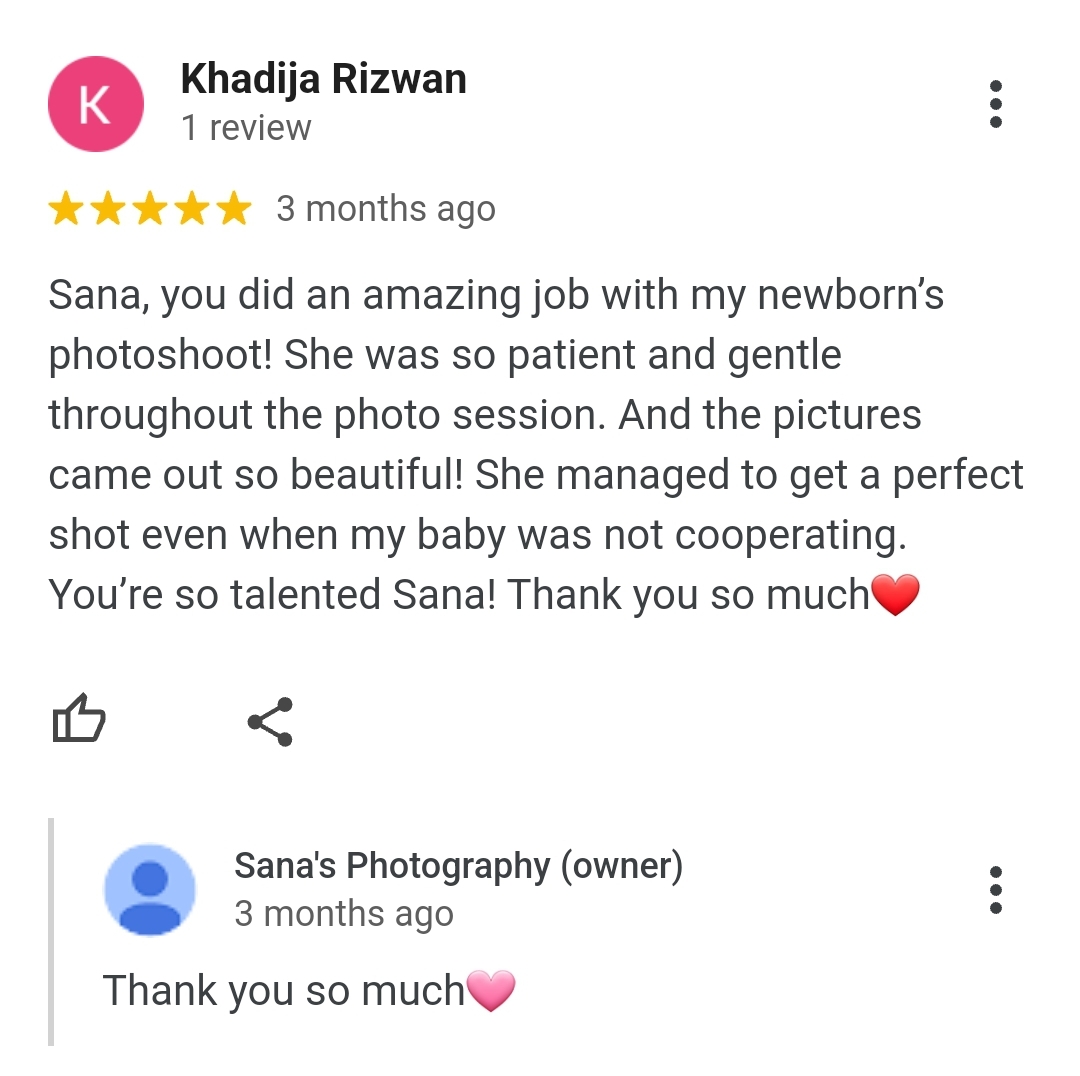Select the fourth yellow rating star
This screenshot has width=1080, height=1076.
tap(192, 209)
